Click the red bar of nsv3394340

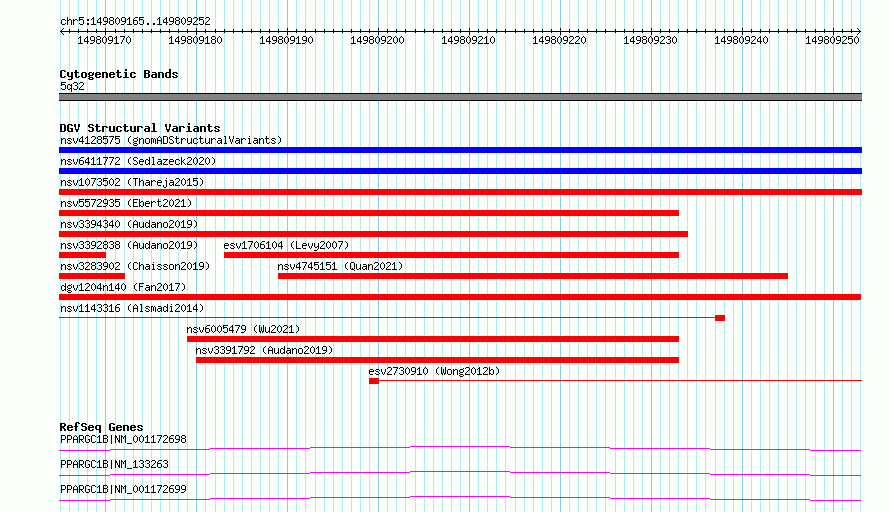tap(373, 234)
